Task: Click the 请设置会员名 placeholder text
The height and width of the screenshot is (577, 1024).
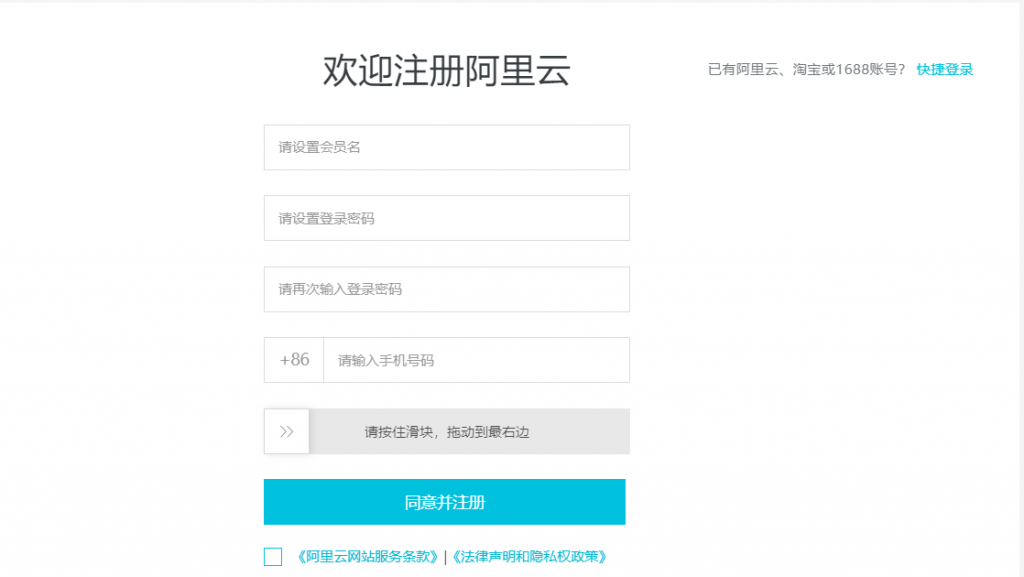Action: (x=319, y=148)
